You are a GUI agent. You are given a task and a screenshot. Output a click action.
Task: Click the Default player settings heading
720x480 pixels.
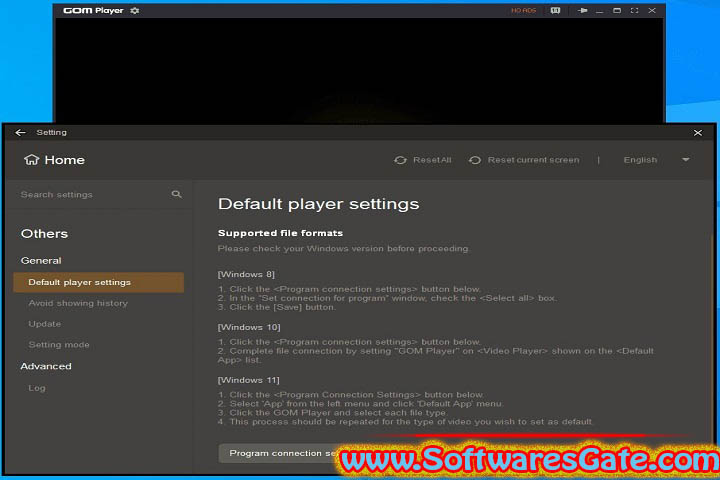318,204
